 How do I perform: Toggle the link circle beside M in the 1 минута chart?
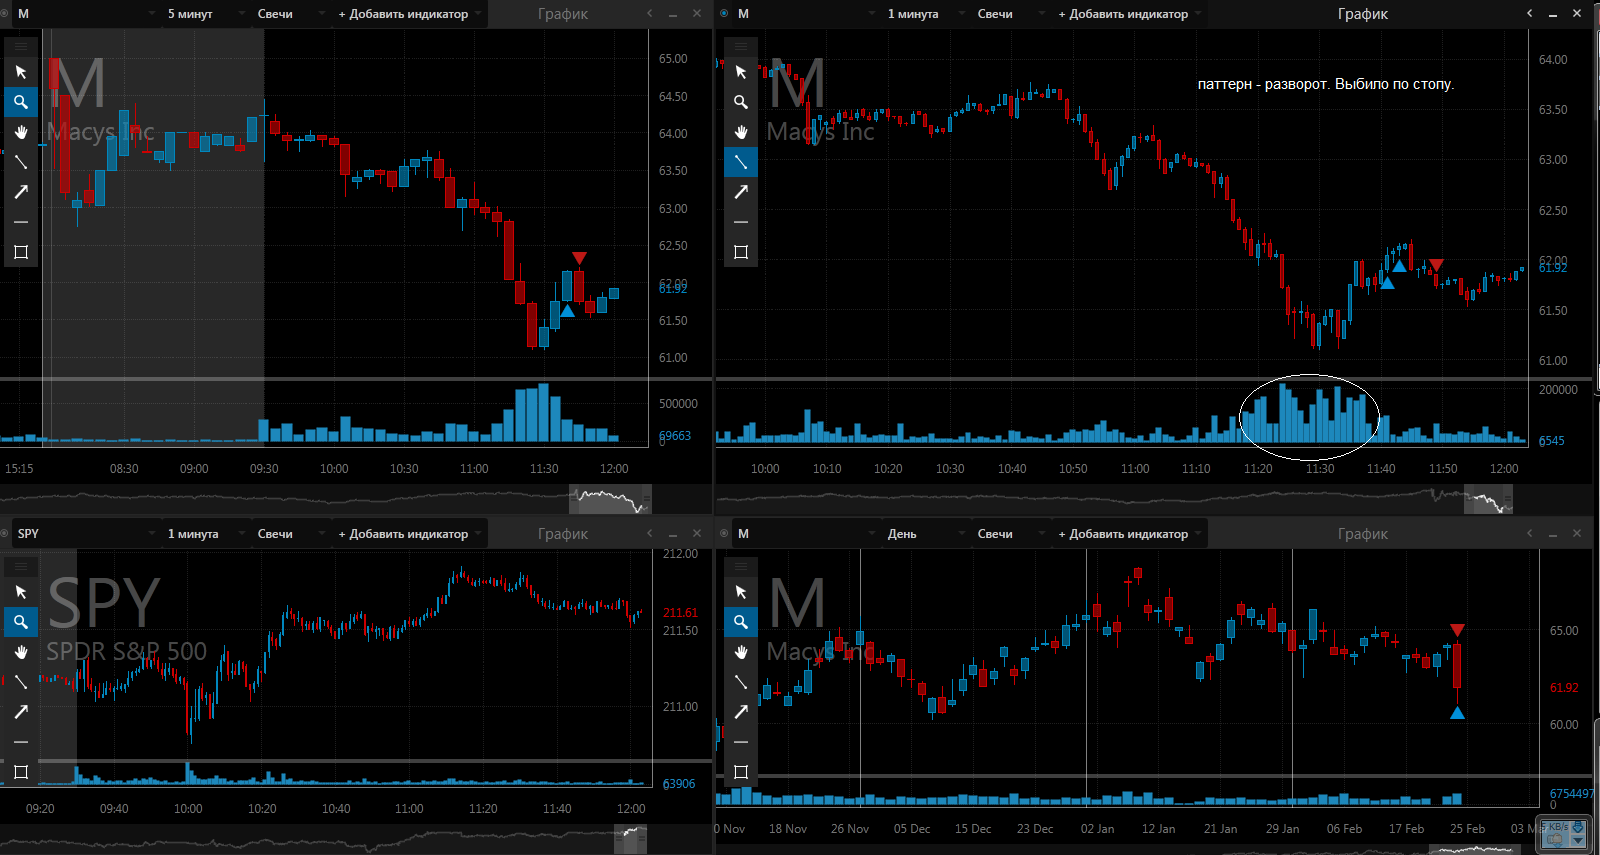pyautogui.click(x=724, y=14)
